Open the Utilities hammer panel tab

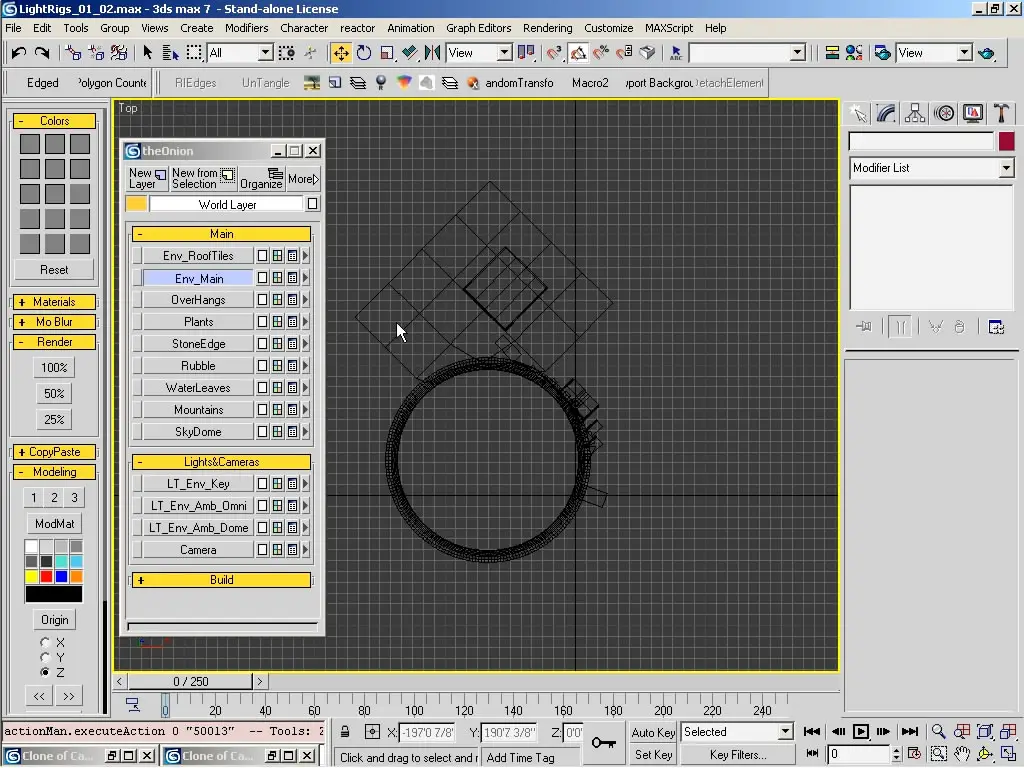click(x=1001, y=114)
